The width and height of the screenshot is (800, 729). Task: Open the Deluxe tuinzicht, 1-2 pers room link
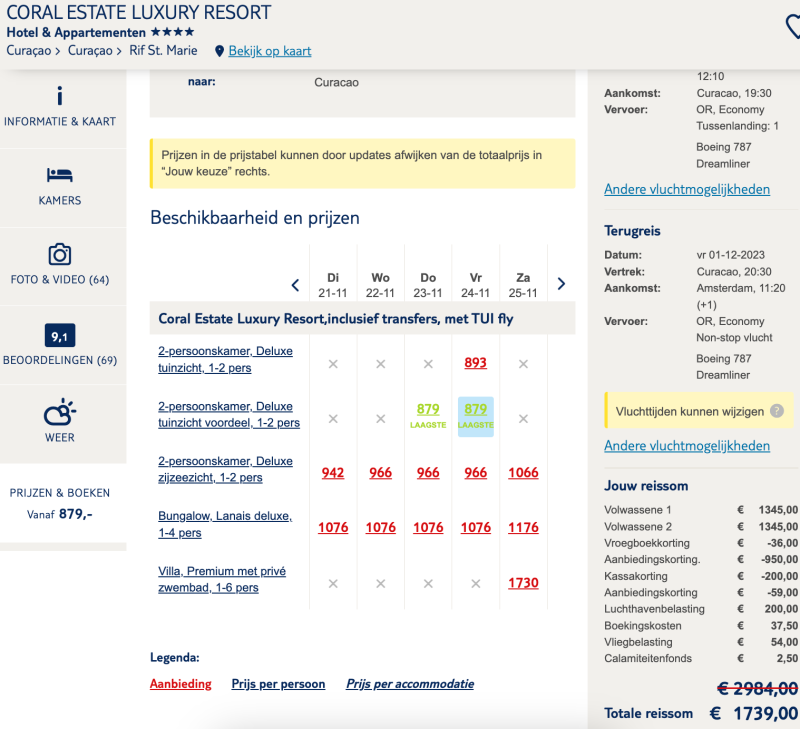pyautogui.click(x=225, y=359)
